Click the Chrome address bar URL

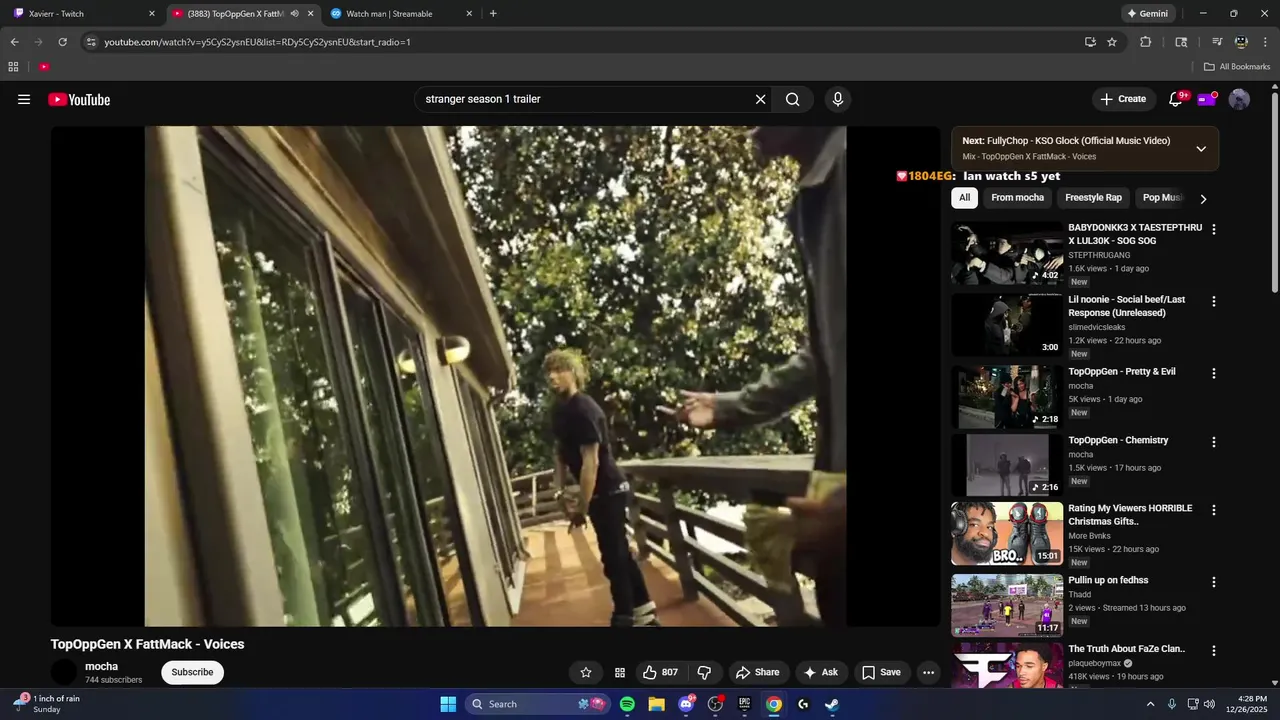pos(257,42)
